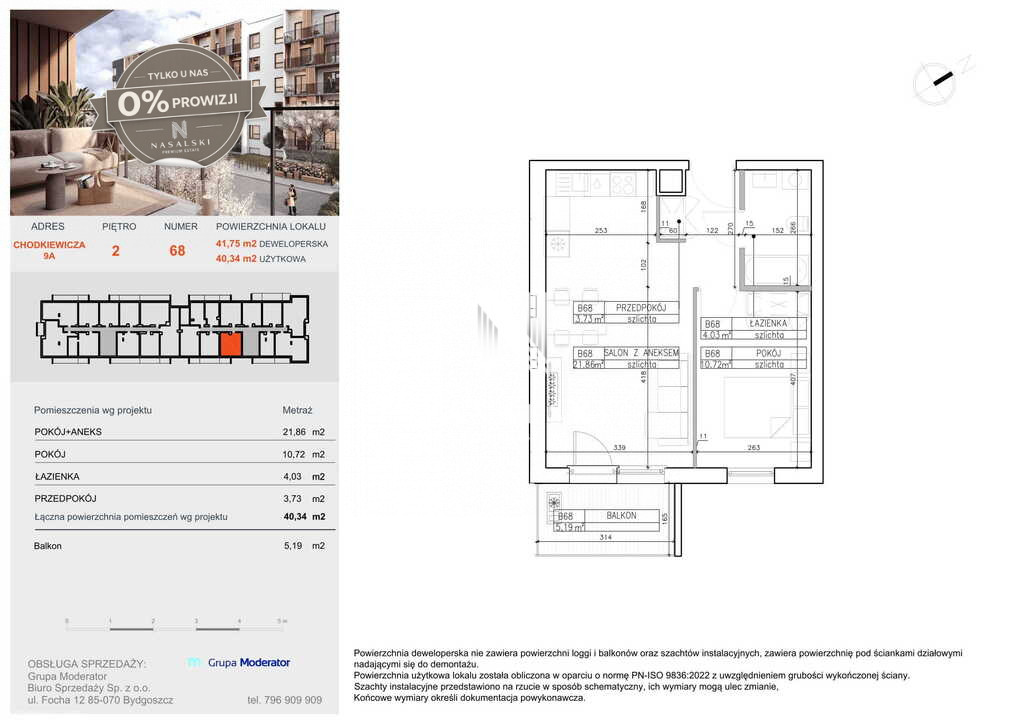The width and height of the screenshot is (1024, 724).
Task: Click the Grupa Moderator logo
Action: click(x=238, y=663)
